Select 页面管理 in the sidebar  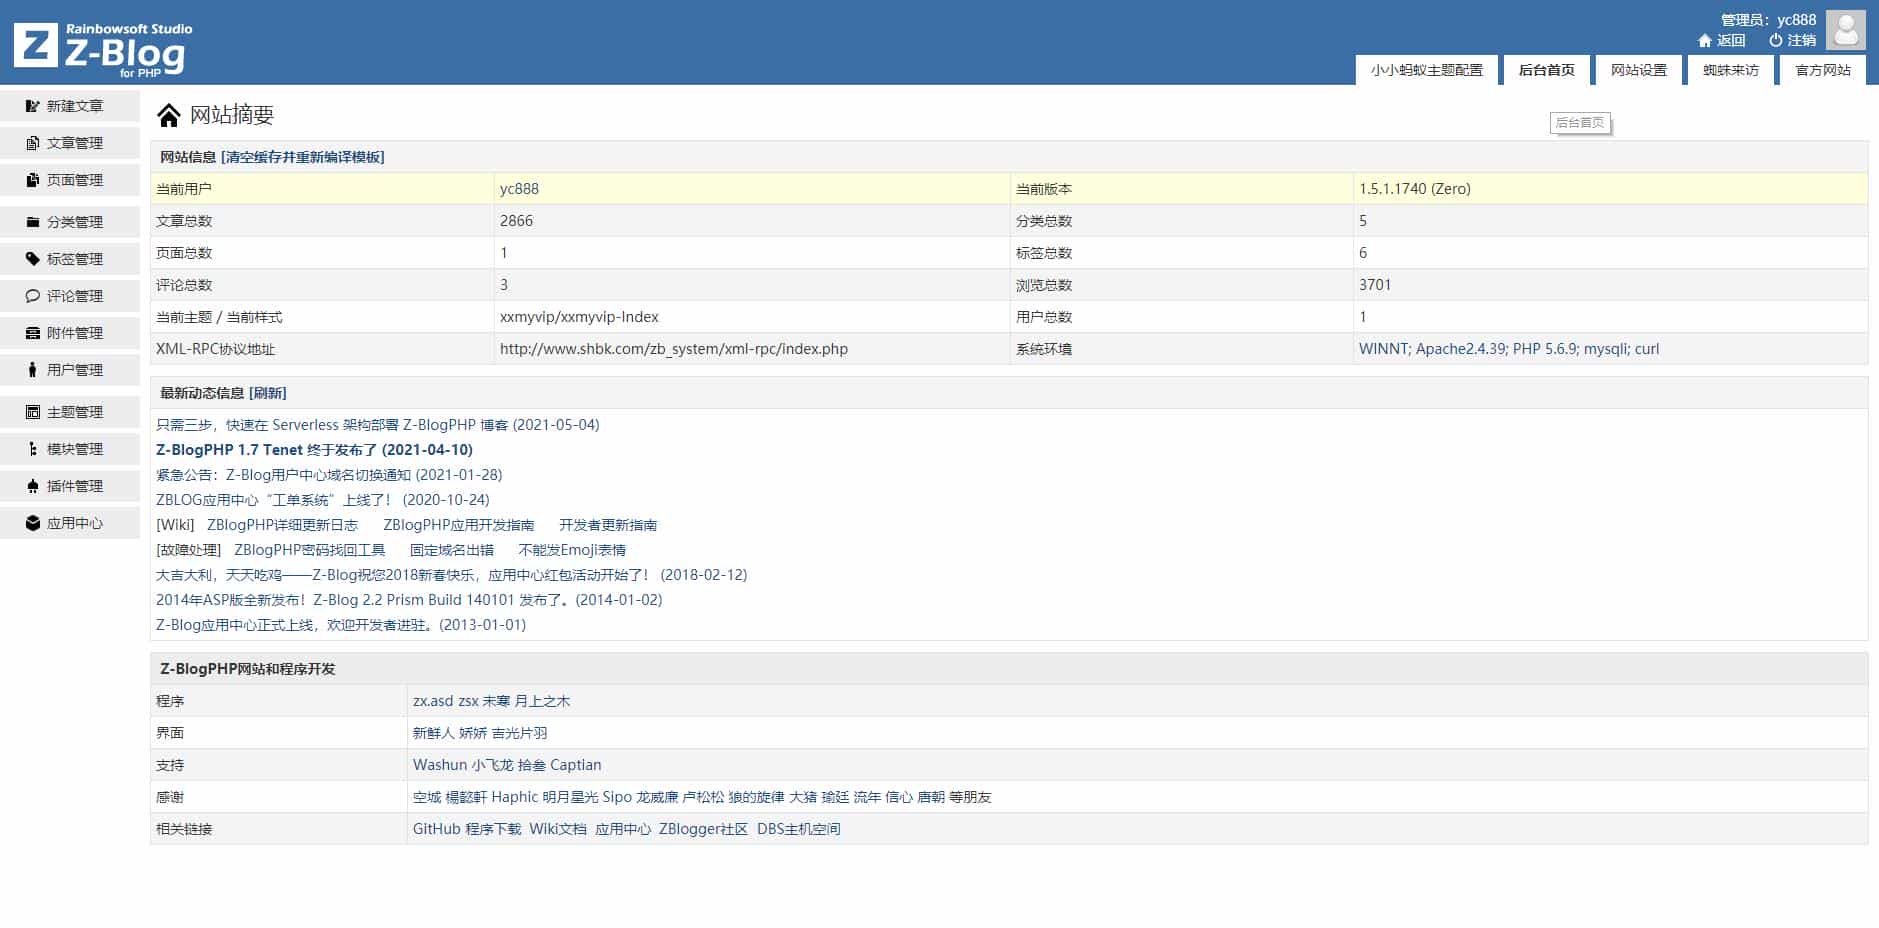tap(70, 180)
